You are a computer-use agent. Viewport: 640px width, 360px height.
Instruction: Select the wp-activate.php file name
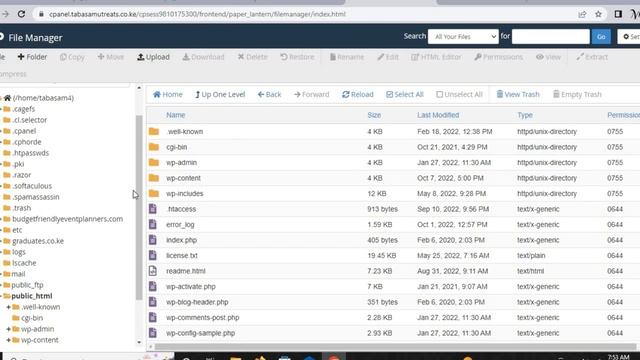point(191,287)
